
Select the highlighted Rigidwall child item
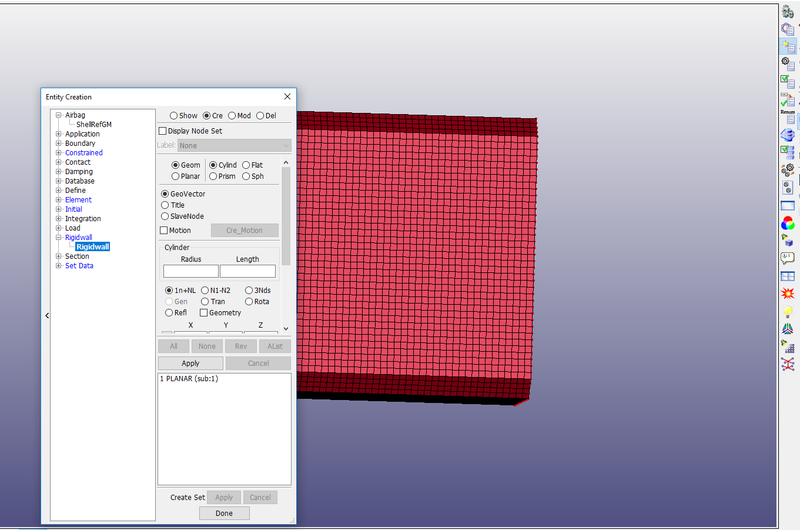92,247
